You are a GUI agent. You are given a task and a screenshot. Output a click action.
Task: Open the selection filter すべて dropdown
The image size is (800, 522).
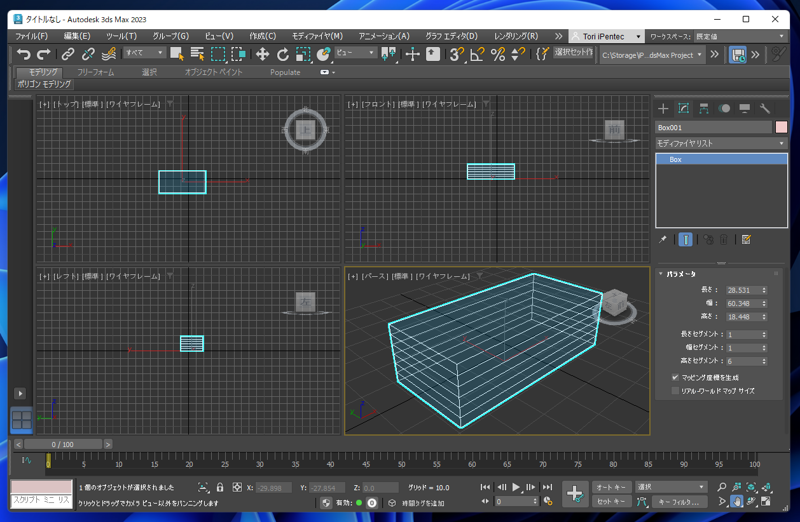(144, 53)
